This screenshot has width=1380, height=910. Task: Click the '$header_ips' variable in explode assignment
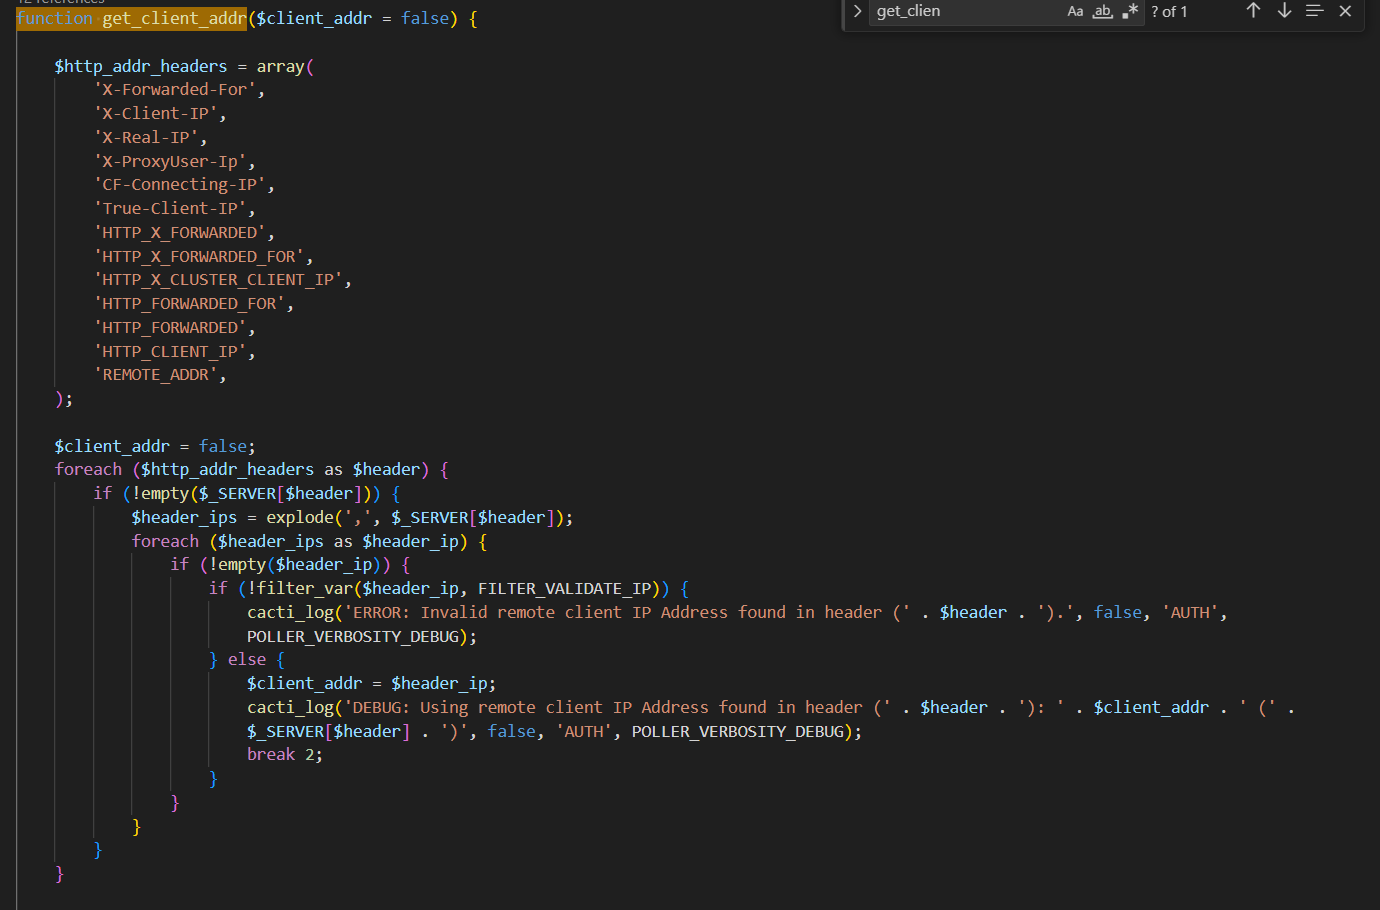[x=184, y=518]
